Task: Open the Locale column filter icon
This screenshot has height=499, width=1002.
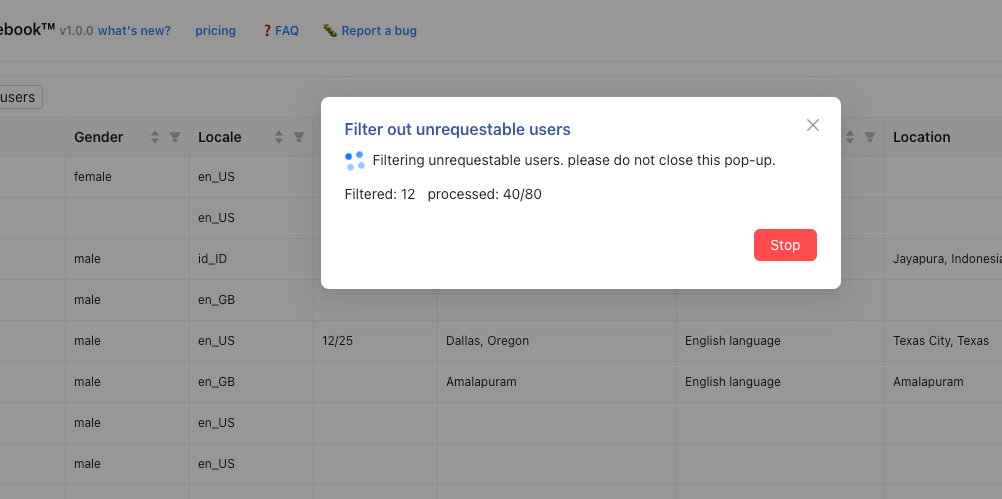Action: coord(298,137)
